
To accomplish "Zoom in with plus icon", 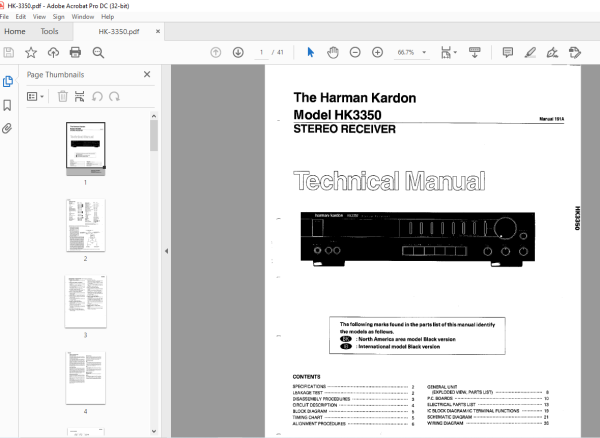I will click(377, 52).
